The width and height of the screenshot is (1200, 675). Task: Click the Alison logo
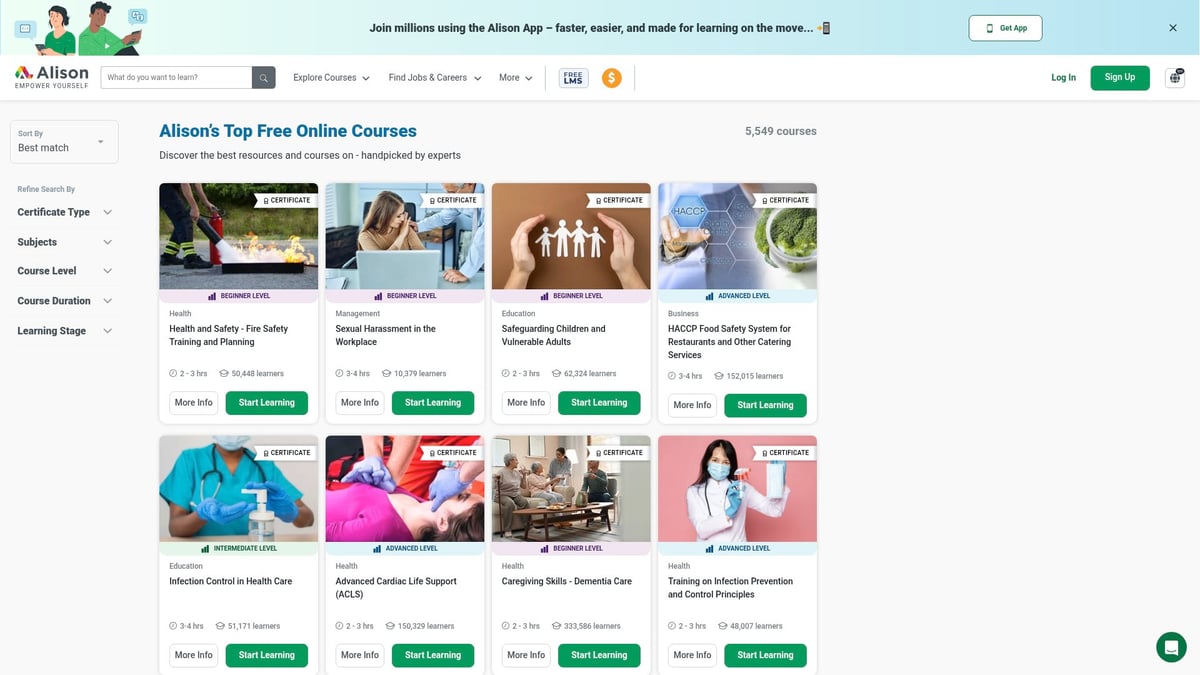[52, 77]
